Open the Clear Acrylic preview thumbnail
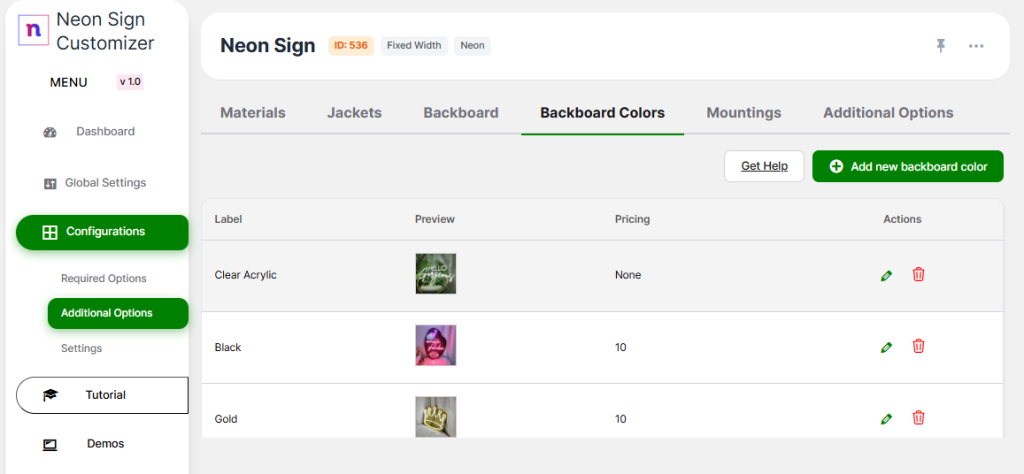 436,274
